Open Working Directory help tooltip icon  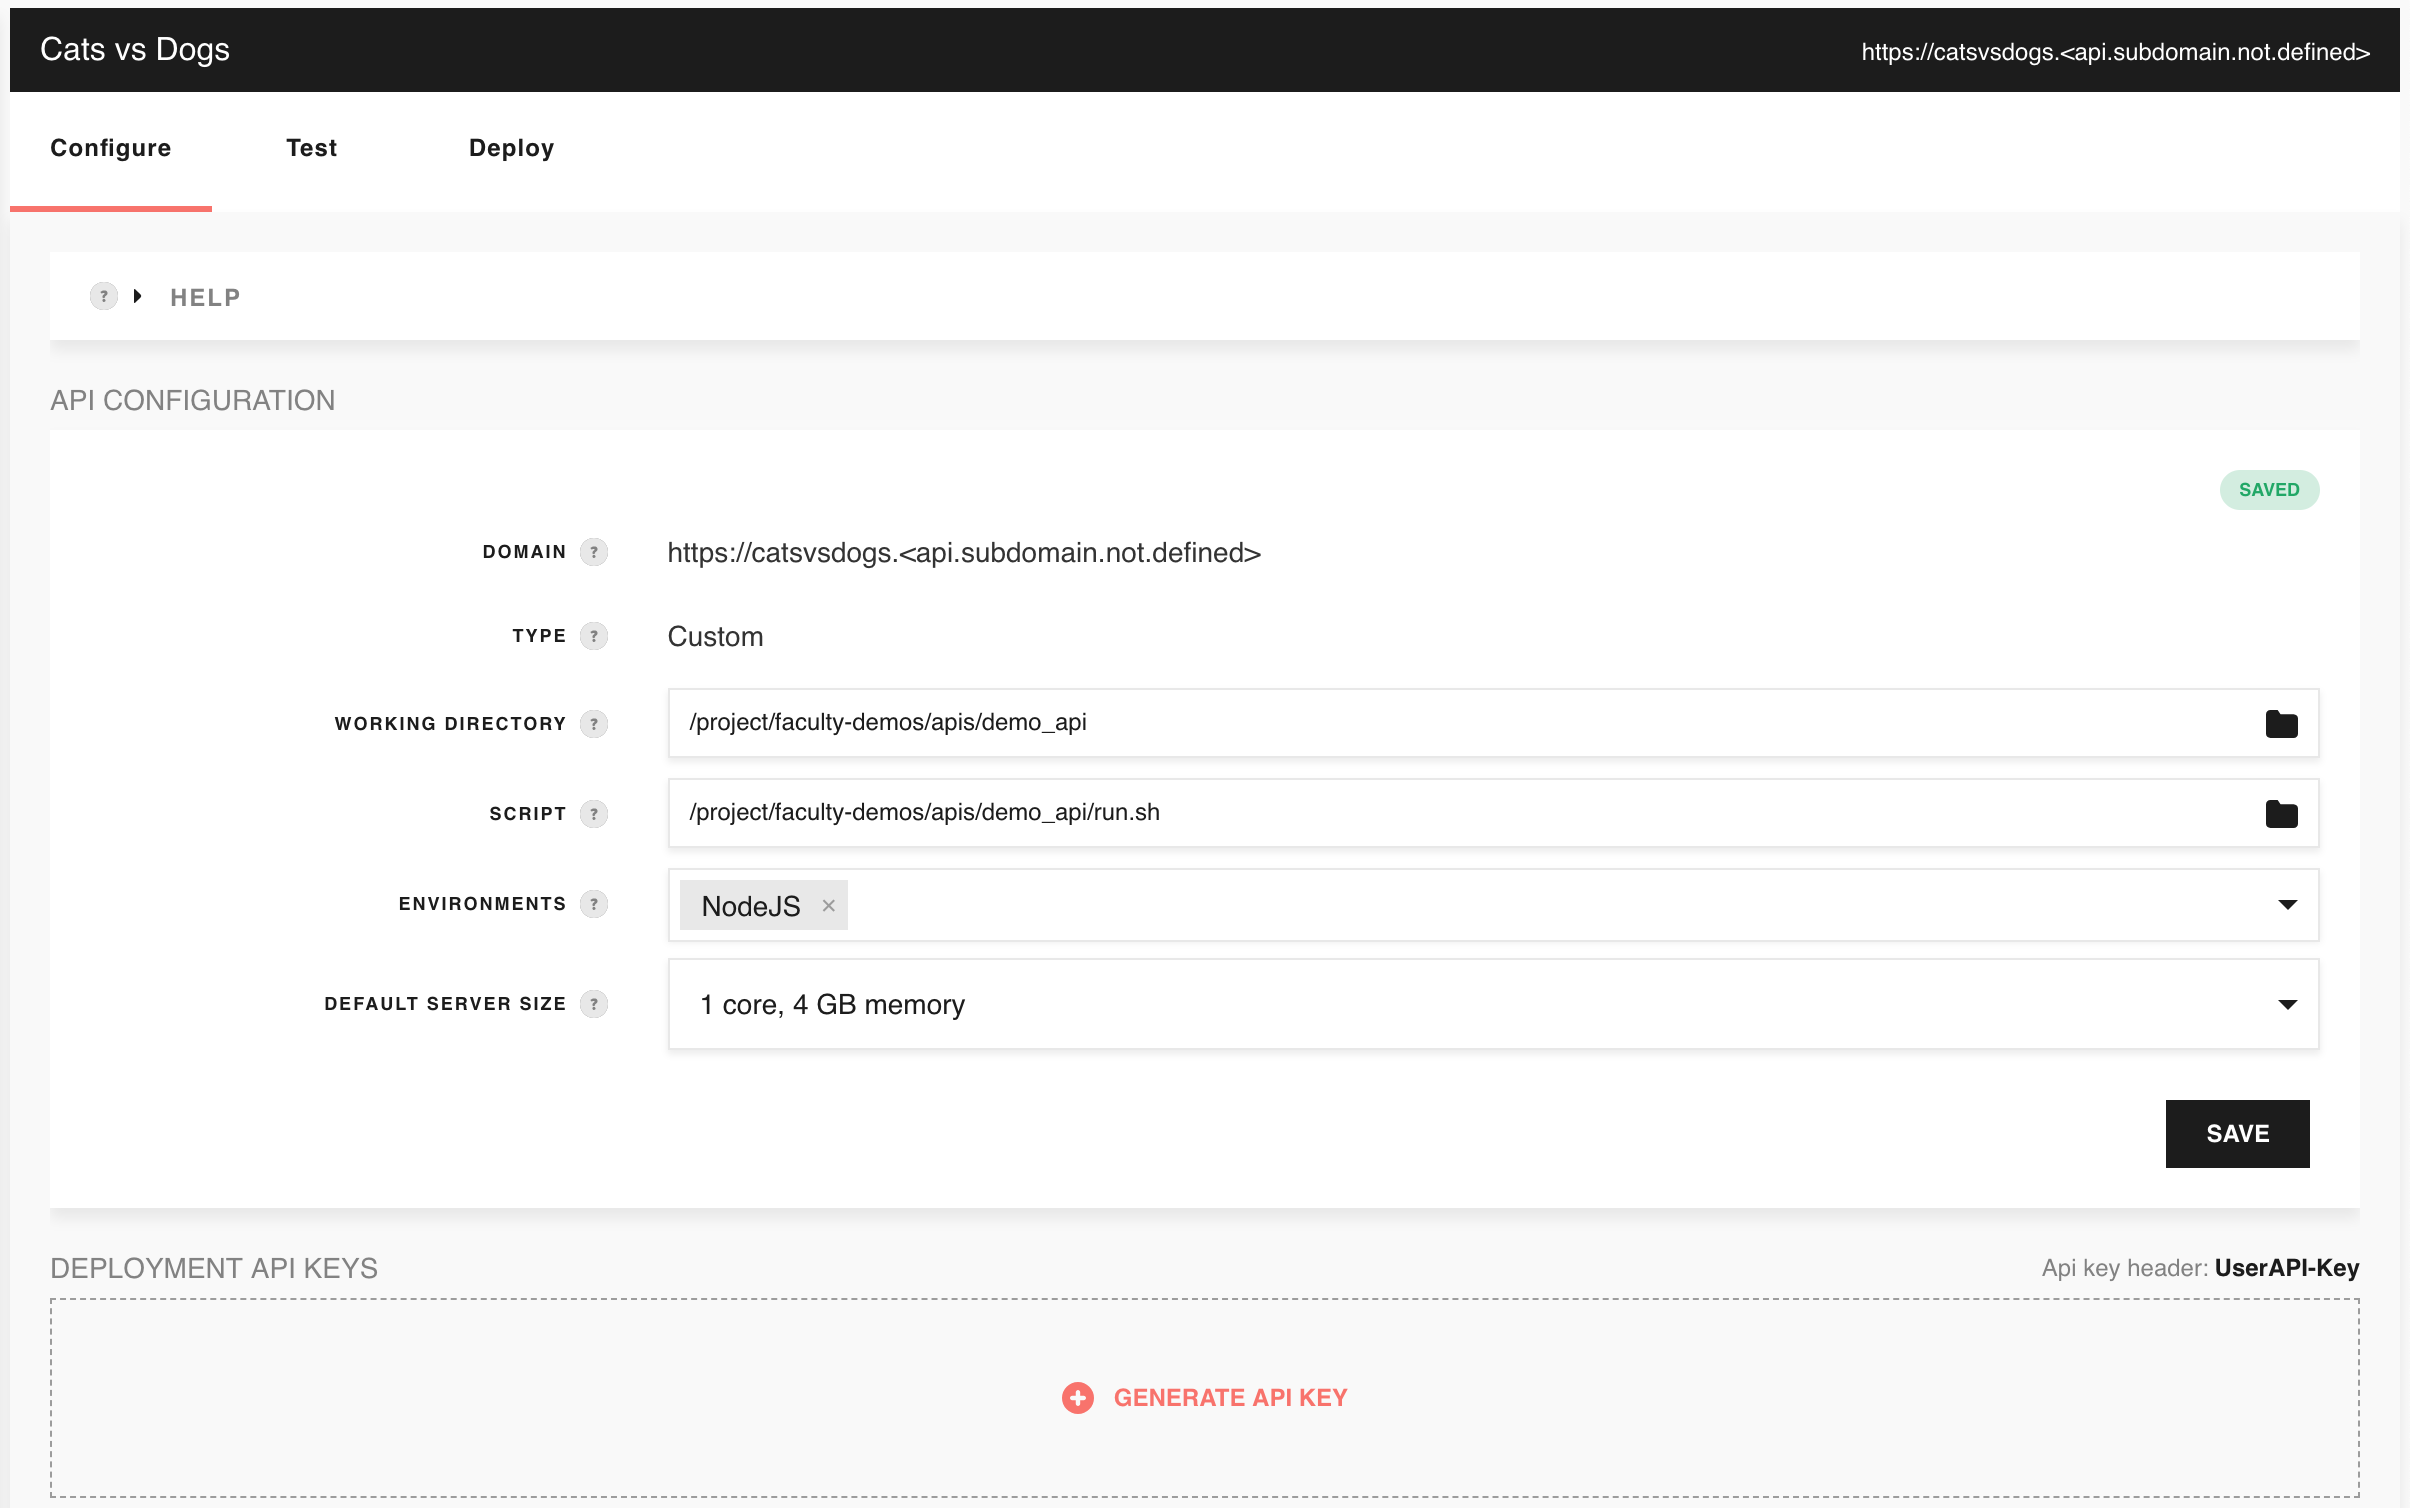tap(594, 724)
